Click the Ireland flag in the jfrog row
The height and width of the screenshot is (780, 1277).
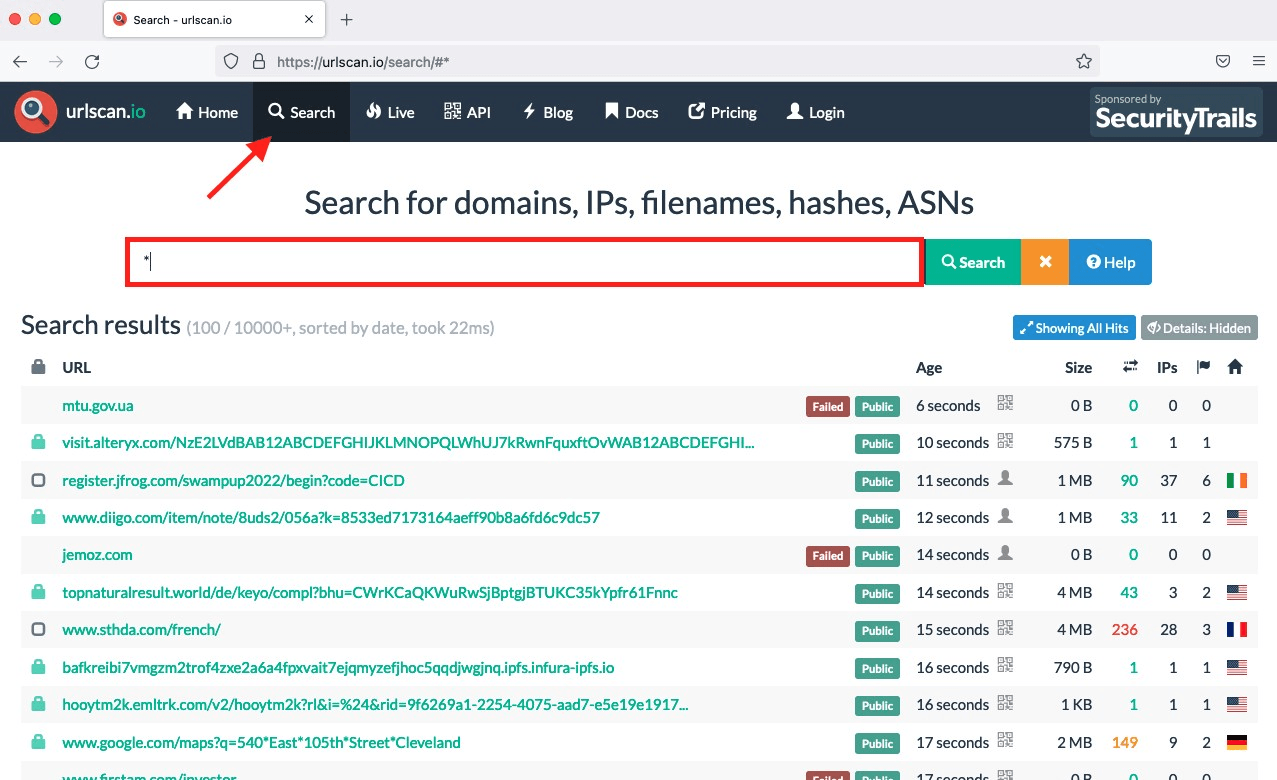tap(1237, 480)
